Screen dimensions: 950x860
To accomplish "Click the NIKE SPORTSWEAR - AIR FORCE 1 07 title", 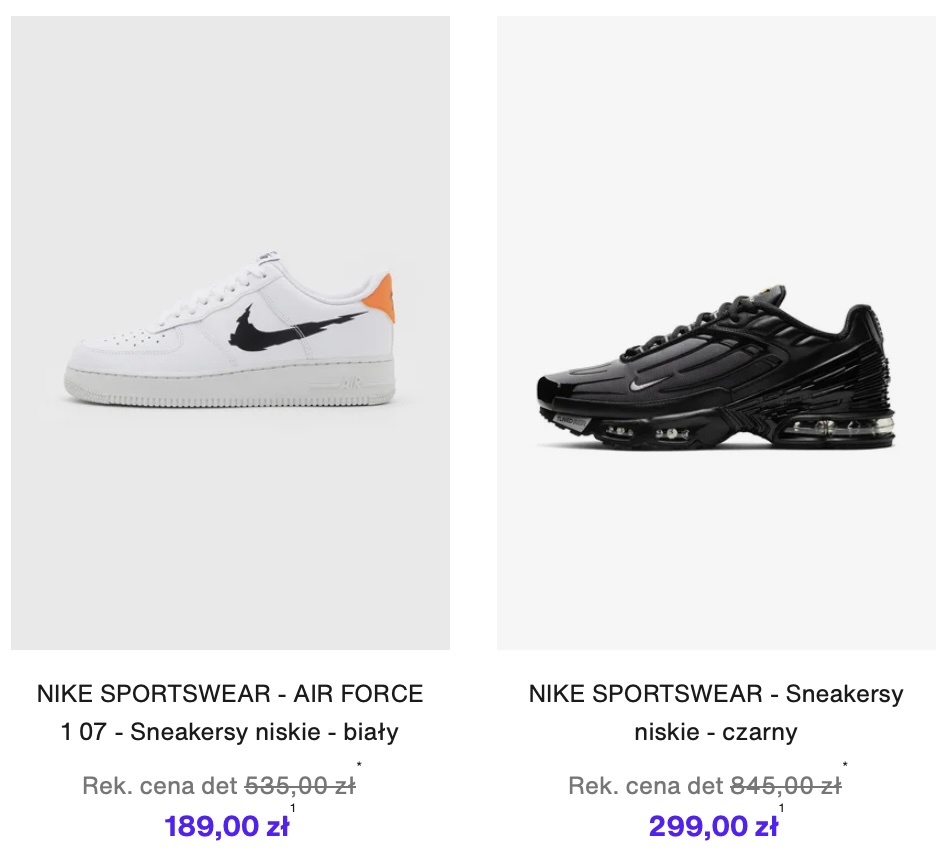I will click(230, 712).
